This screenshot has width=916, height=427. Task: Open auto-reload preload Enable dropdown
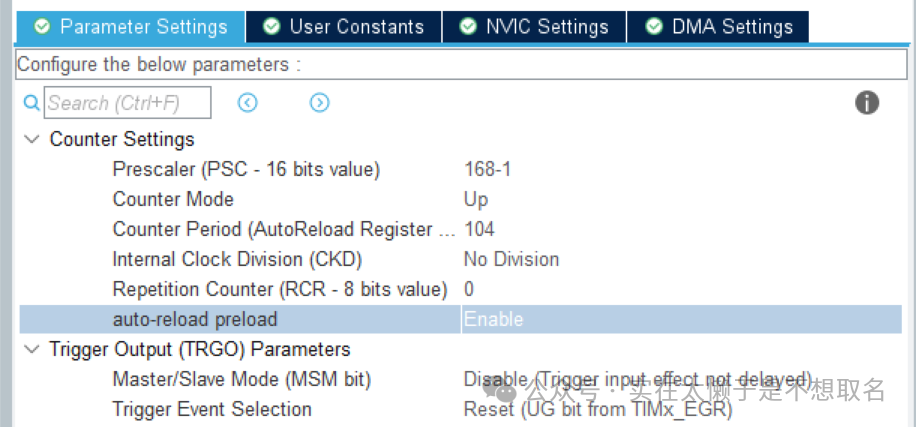click(x=682, y=319)
